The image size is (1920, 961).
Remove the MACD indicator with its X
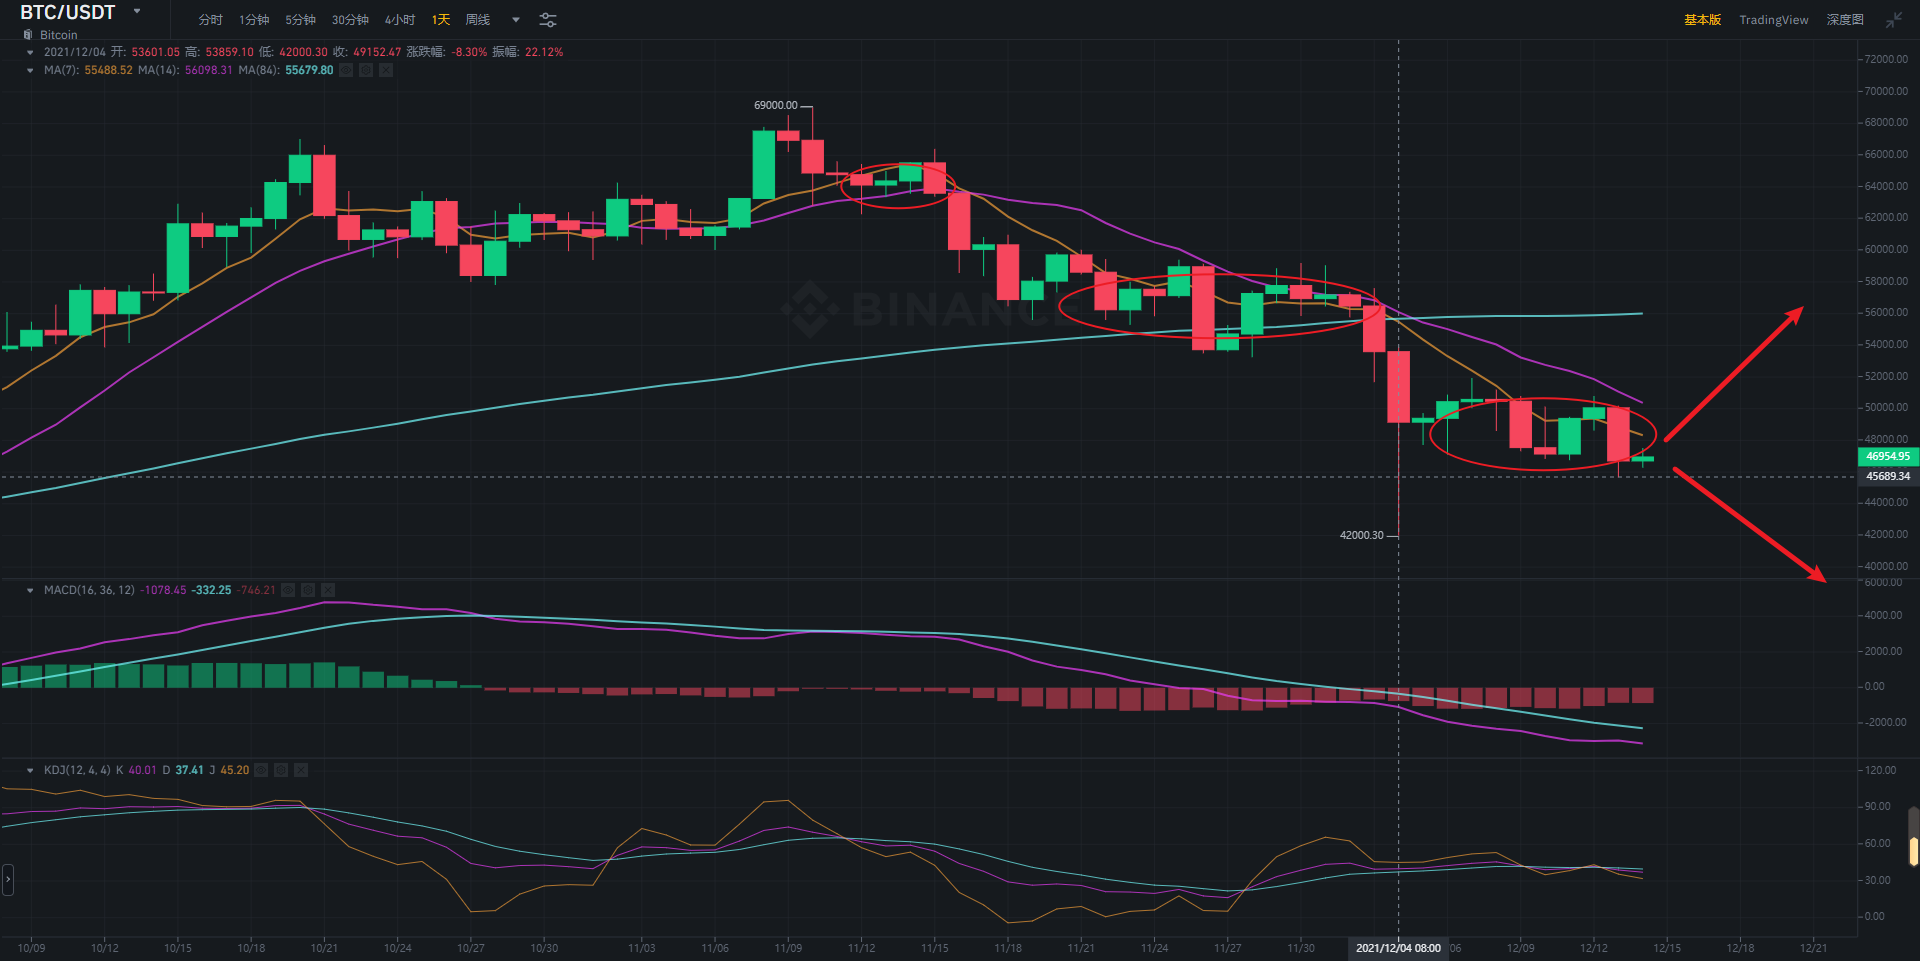[328, 590]
